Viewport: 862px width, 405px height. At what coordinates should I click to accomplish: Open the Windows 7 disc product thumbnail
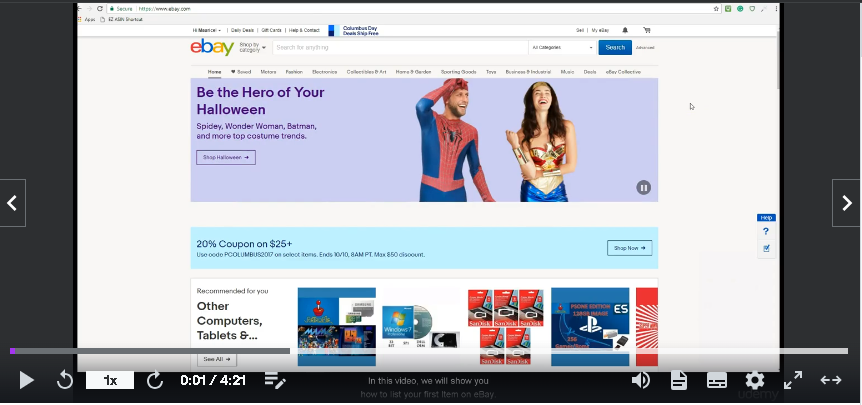421,326
